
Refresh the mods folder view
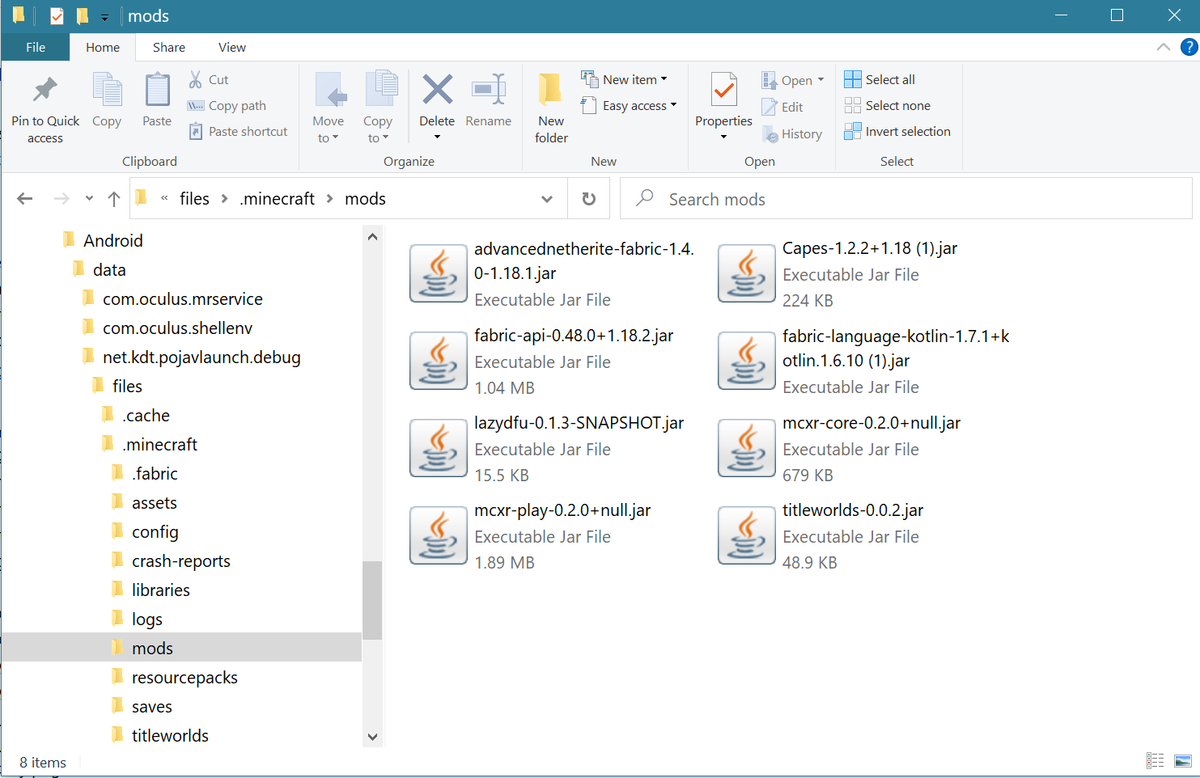point(589,199)
